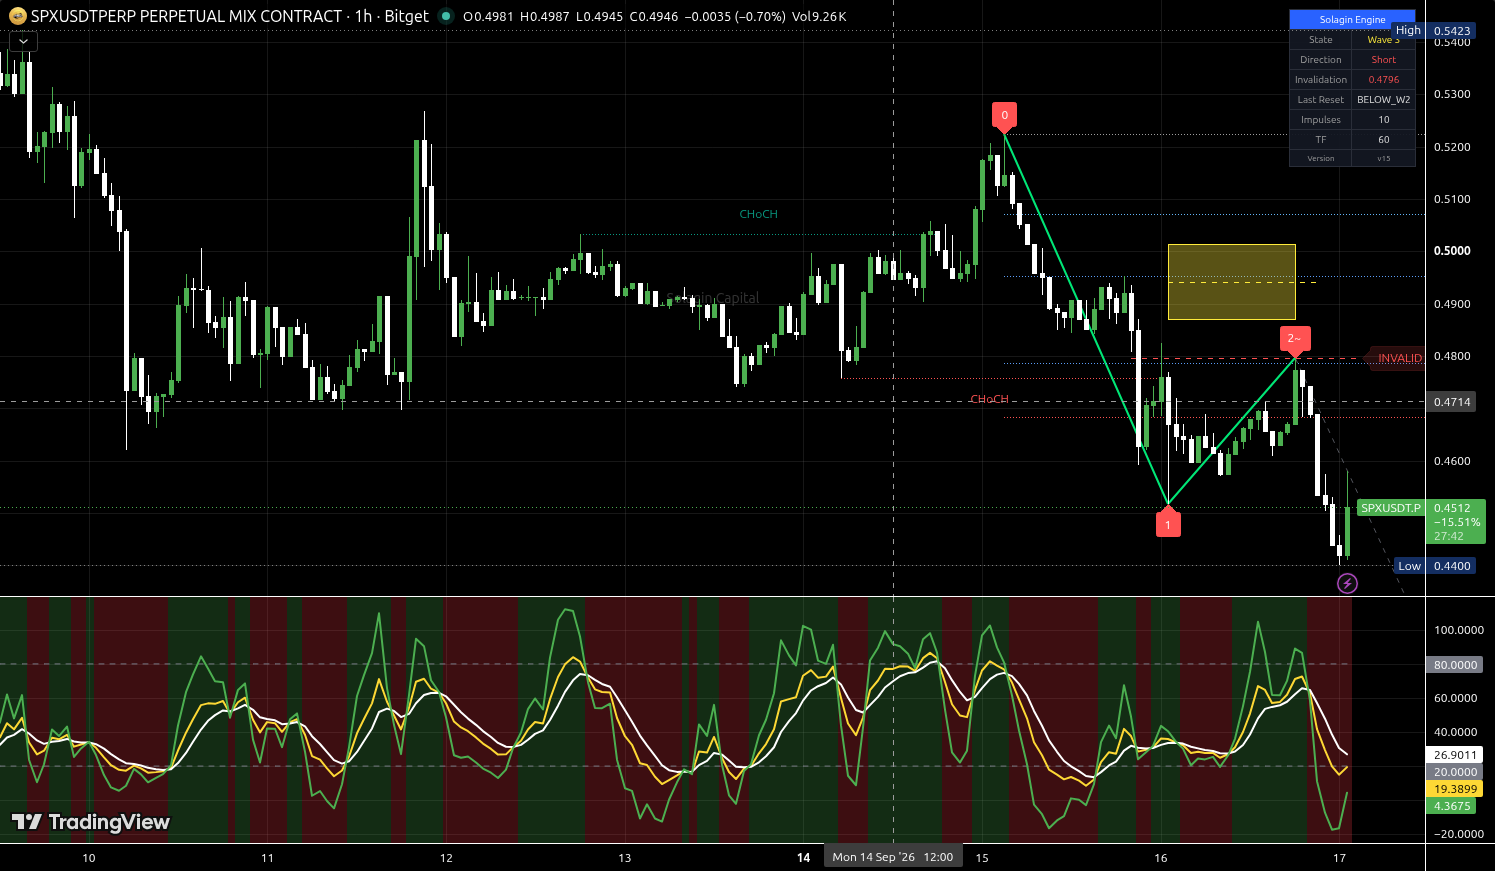Click the C0.4946 close value readout
Viewport: 1495px width, 871px height.
653,16
